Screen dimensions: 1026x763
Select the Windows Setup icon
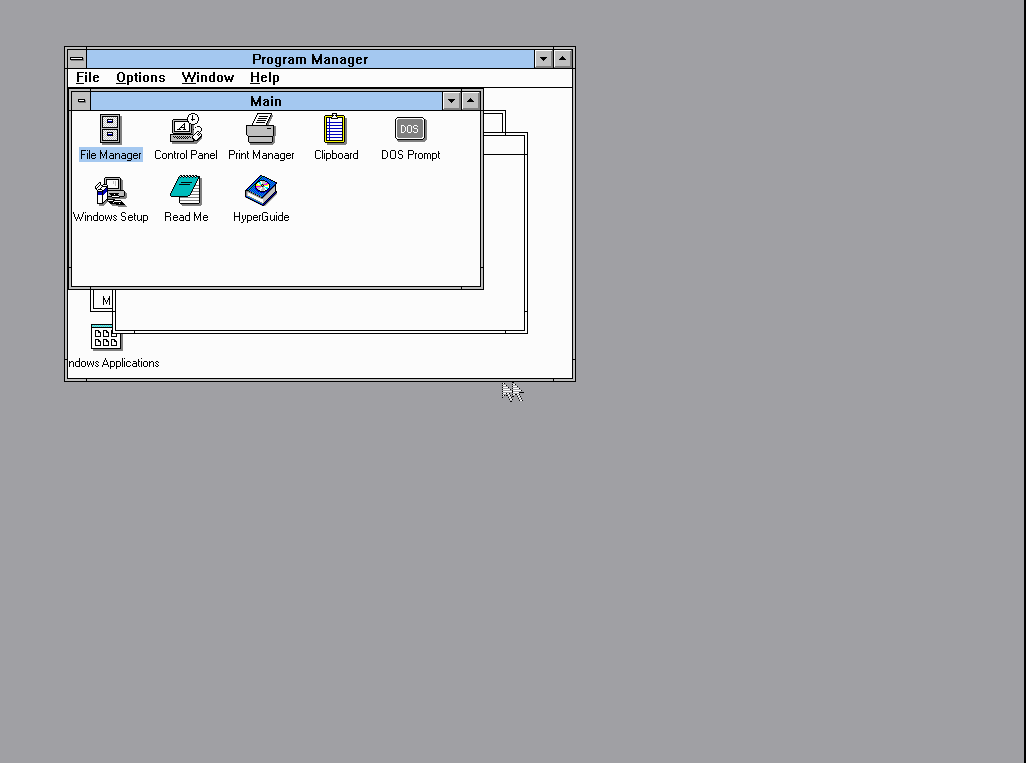[111, 191]
